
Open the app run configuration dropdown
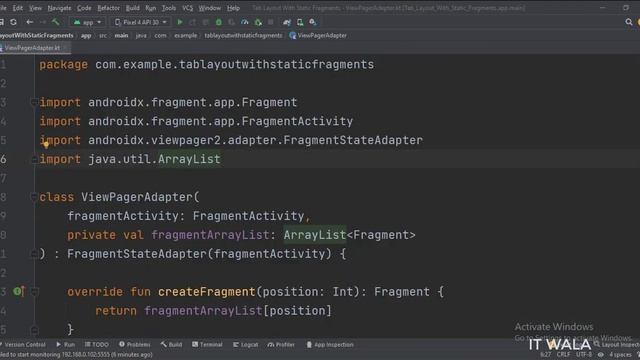(x=87, y=22)
